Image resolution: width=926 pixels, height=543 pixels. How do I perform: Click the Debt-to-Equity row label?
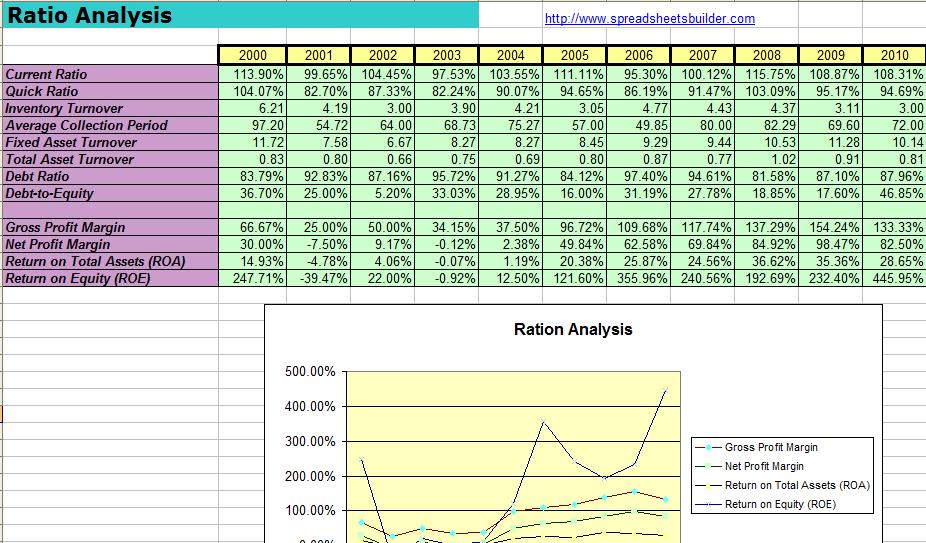tap(111, 193)
